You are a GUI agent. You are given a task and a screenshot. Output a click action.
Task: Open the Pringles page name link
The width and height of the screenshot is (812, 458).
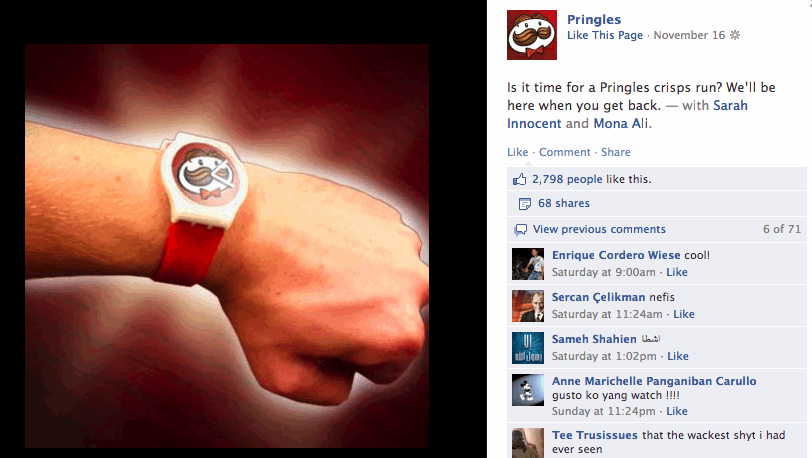click(593, 20)
